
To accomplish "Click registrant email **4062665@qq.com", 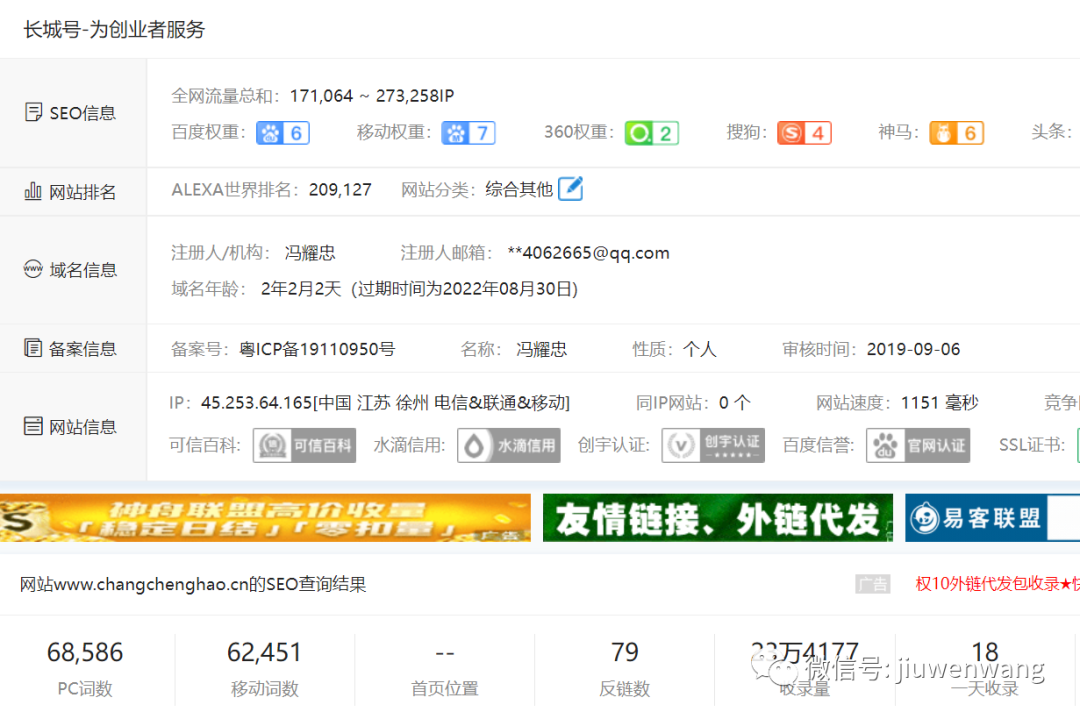I will point(588,253).
